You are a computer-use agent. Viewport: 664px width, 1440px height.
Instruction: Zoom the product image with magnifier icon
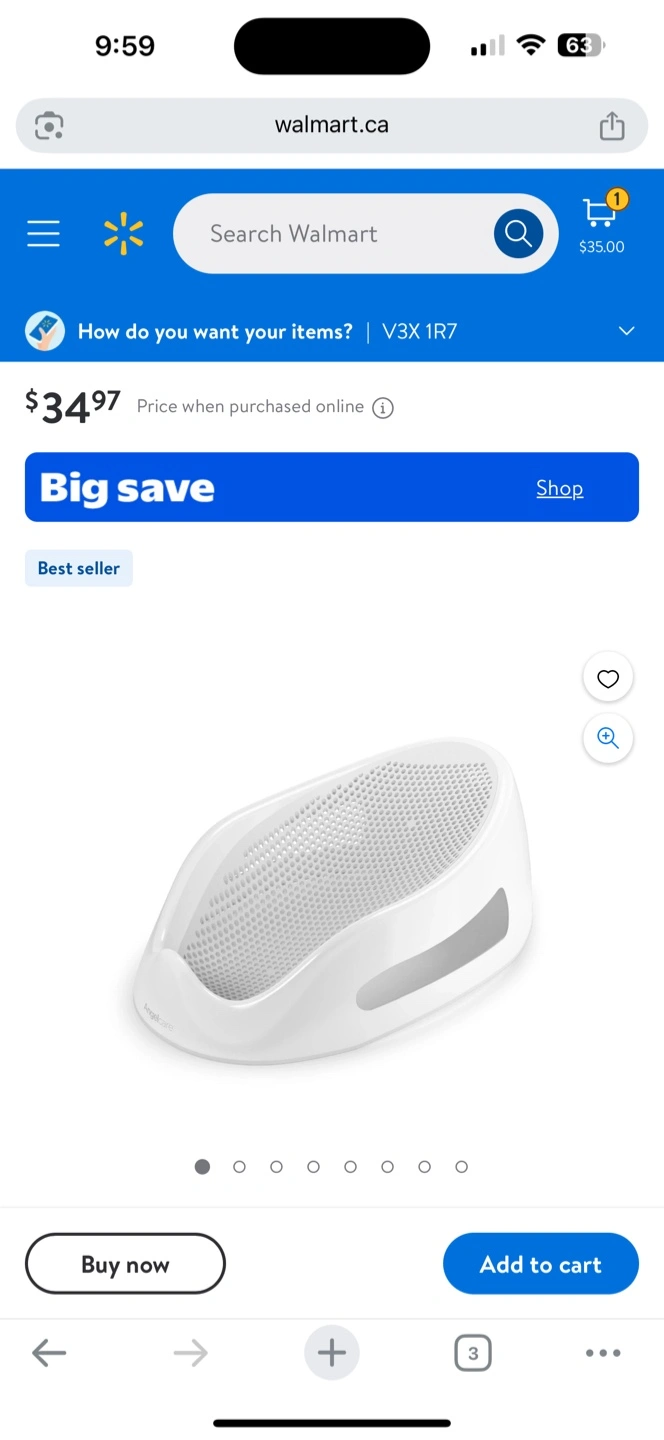(x=608, y=738)
